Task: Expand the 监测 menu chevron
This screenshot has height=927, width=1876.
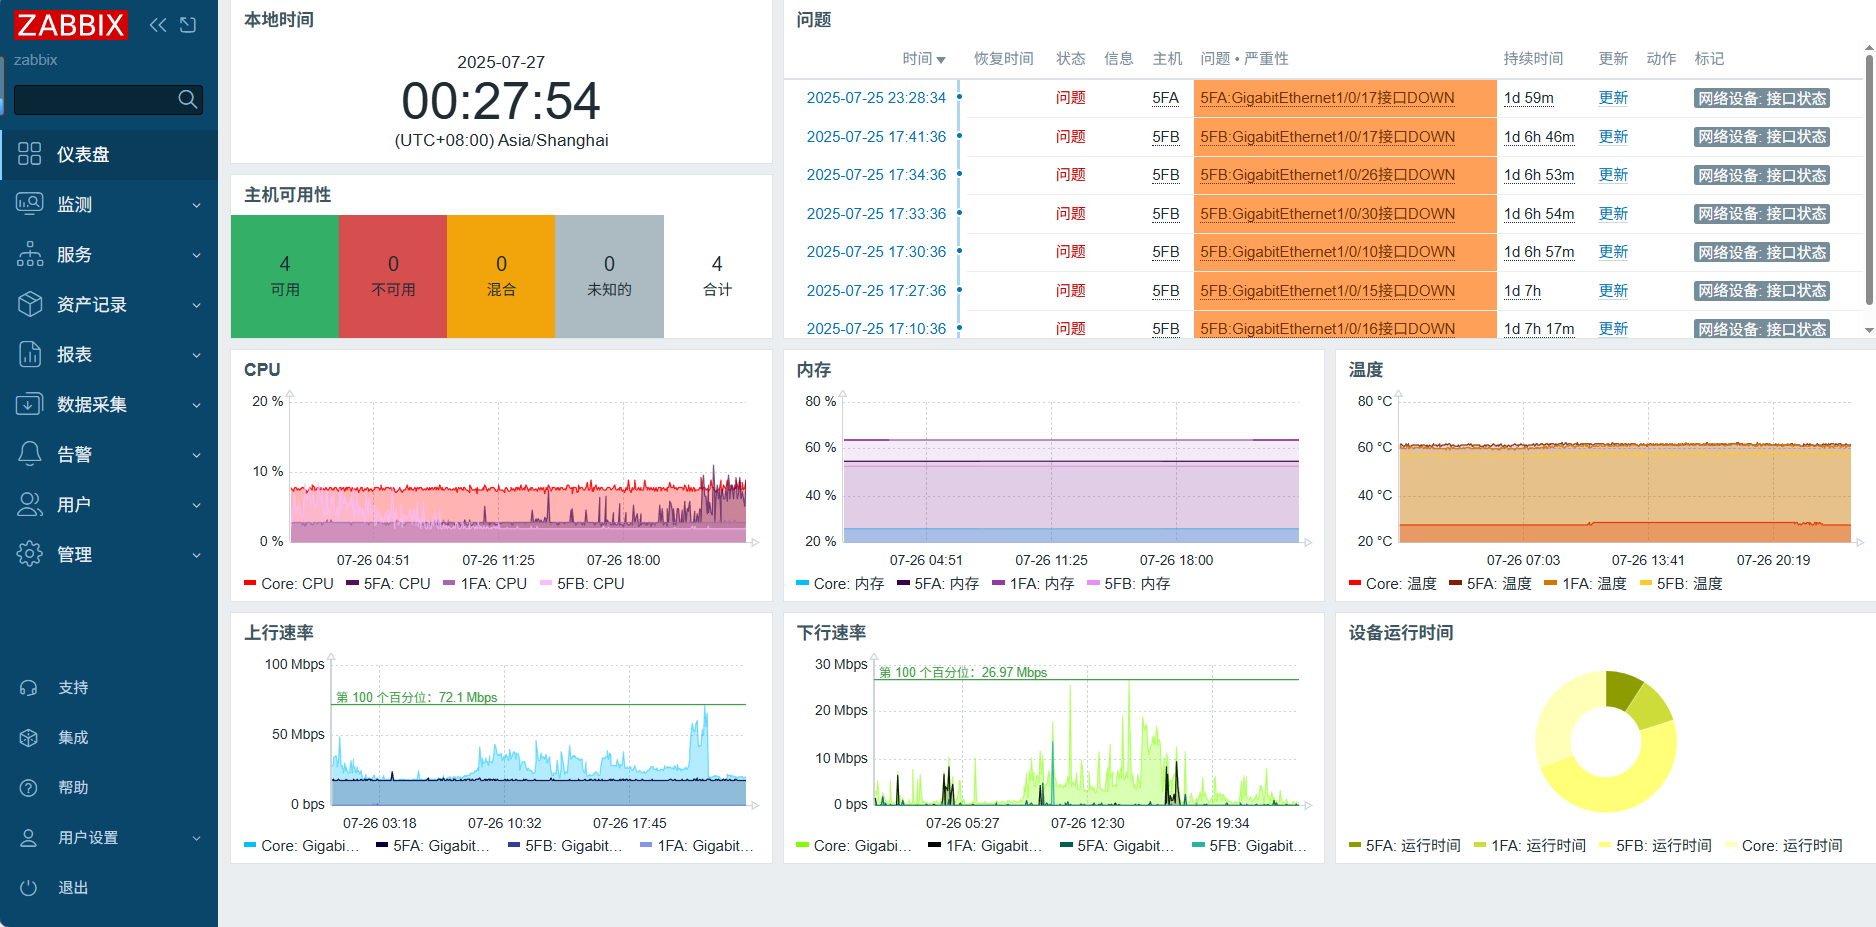Action: tap(196, 205)
